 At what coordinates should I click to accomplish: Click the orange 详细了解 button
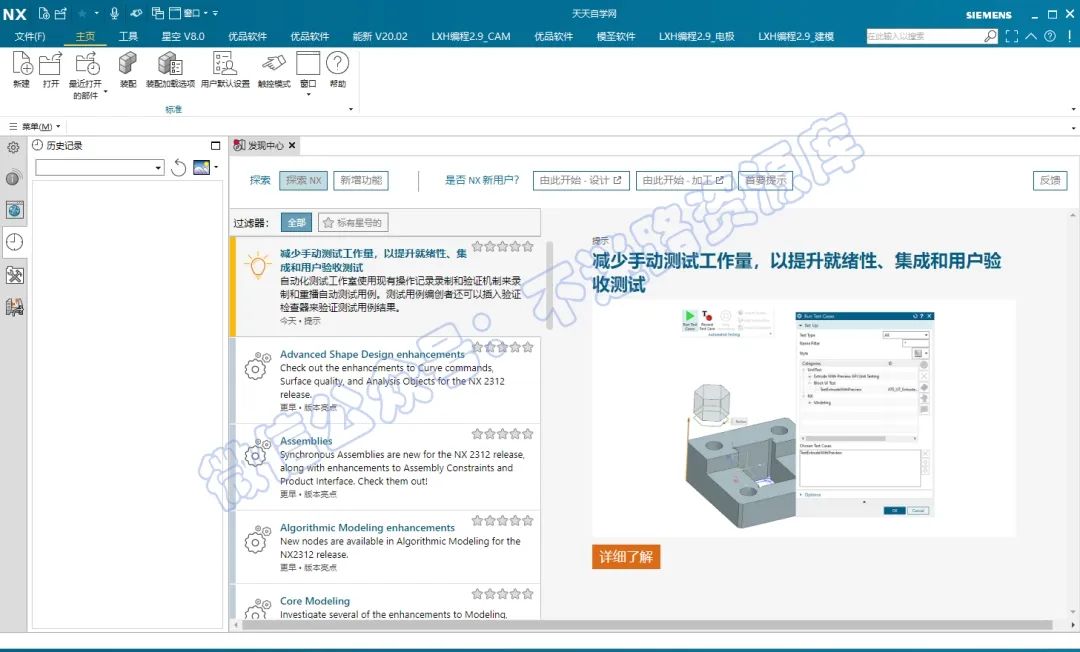pyautogui.click(x=626, y=556)
